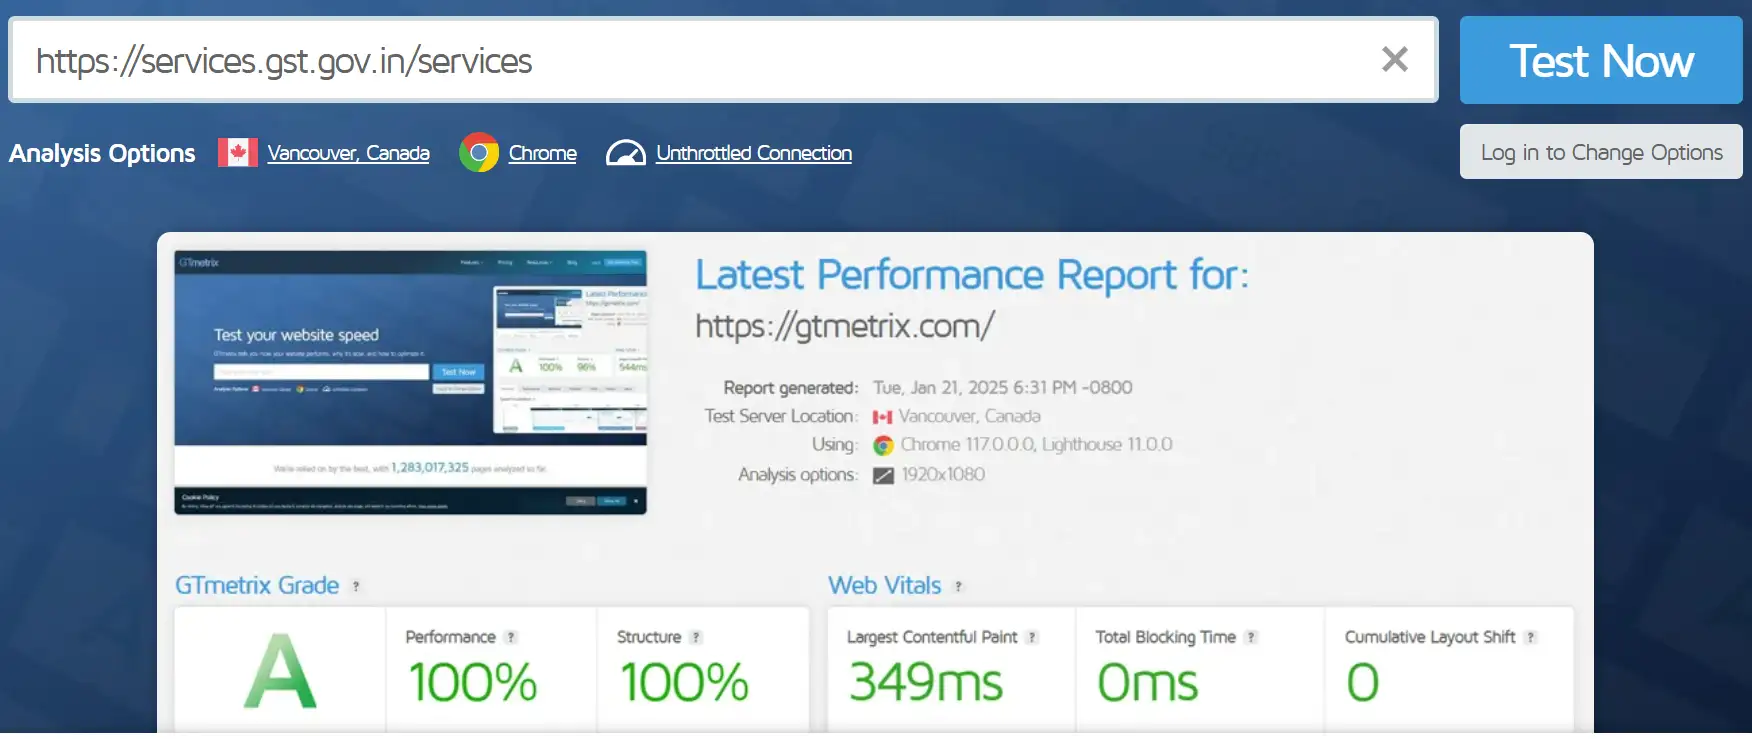Click the Cumulative Layout Shift 0 value
The height and width of the screenshot is (739, 1752).
click(x=1363, y=683)
